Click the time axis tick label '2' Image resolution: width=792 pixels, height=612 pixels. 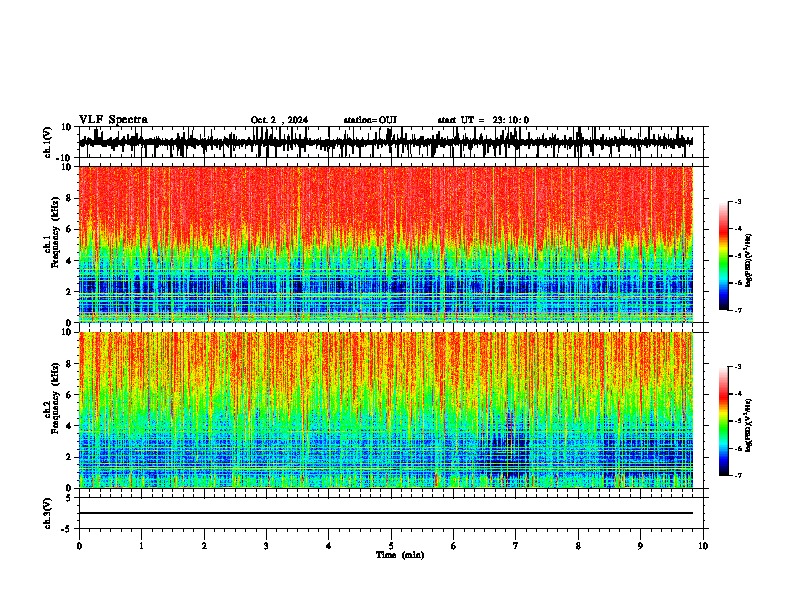tap(204, 546)
